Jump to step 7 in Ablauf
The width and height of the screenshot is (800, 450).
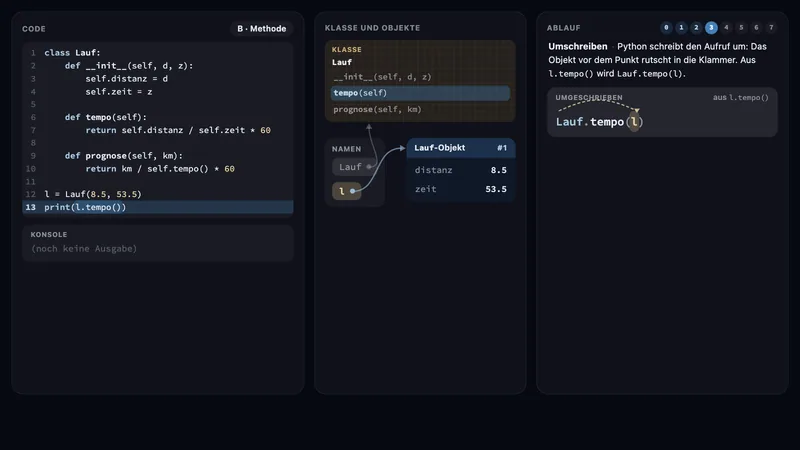pos(771,28)
